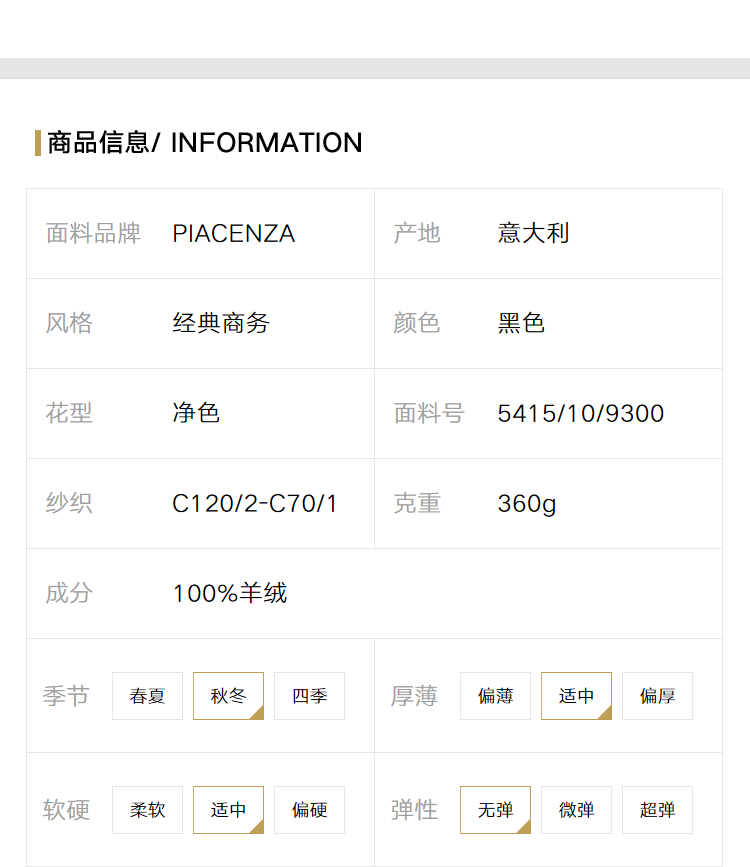Select 适中 in the 软硬 row
Viewport: 750px width, 867px height.
coord(228,809)
